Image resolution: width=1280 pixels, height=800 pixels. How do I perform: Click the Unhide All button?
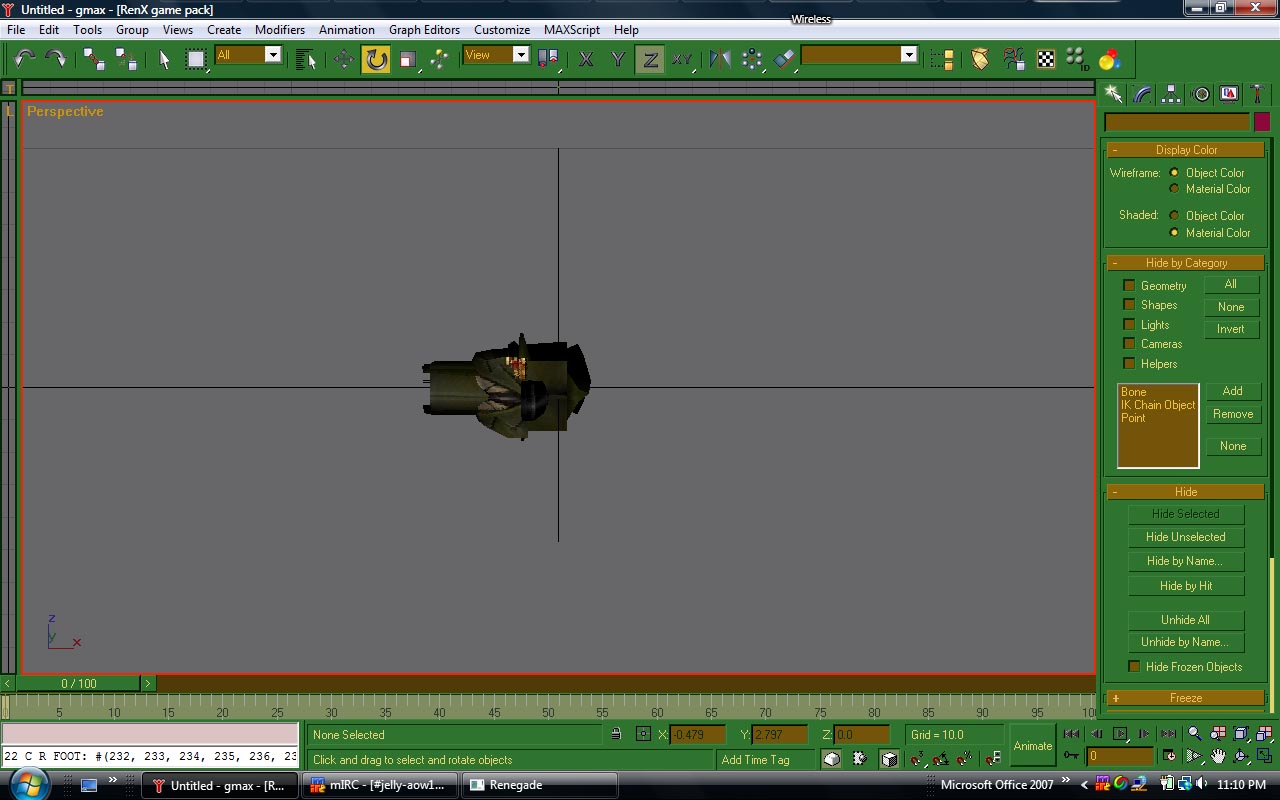click(x=1185, y=620)
